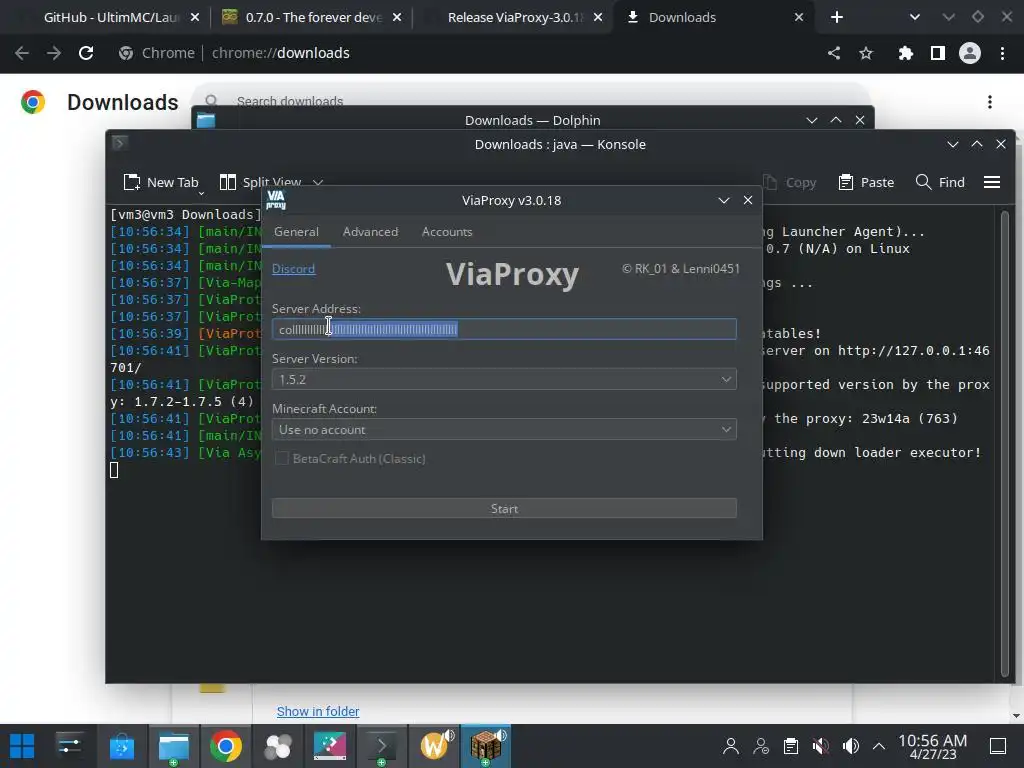Click the Copy button in Konsole toolbar
Screen dimensions: 1024x768
(790, 182)
